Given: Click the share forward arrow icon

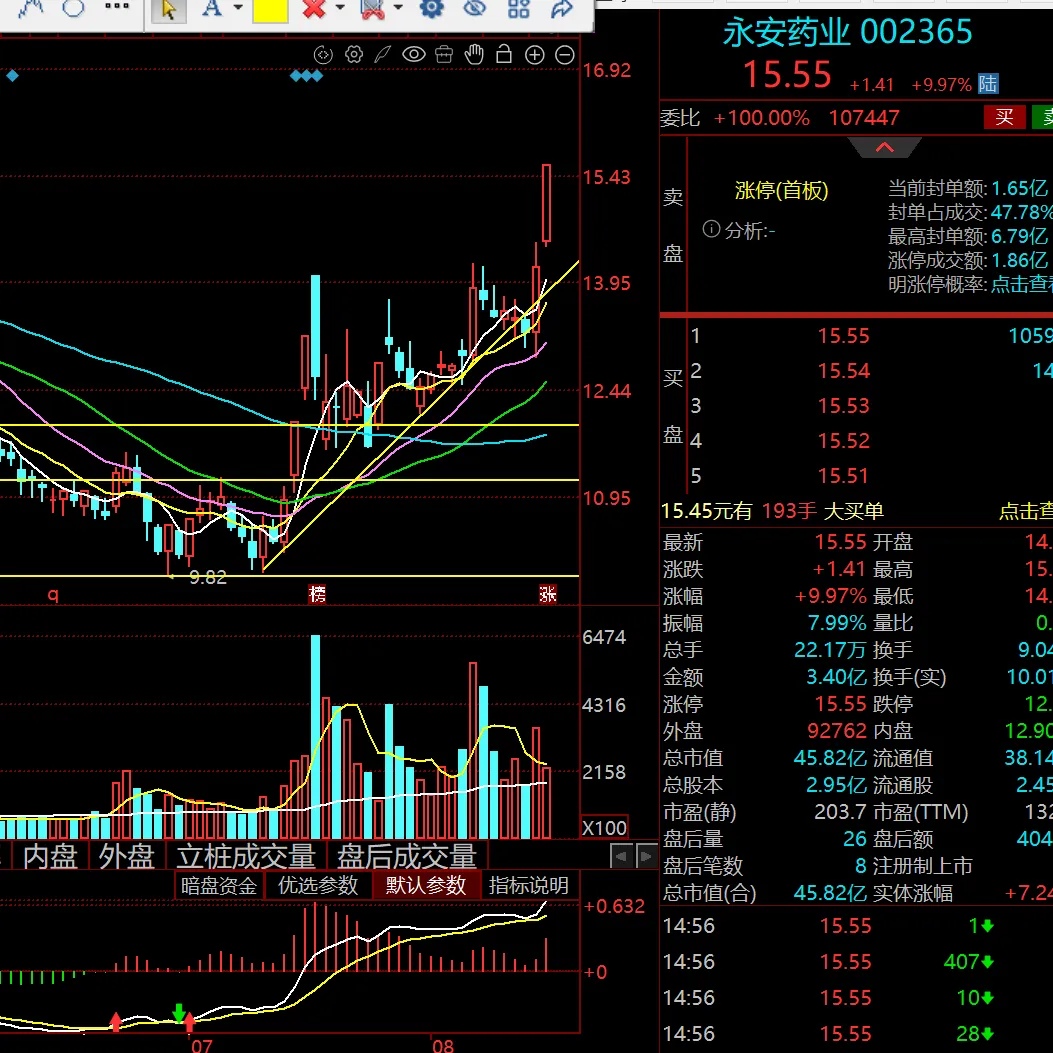Looking at the screenshot, I should pyautogui.click(x=561, y=8).
